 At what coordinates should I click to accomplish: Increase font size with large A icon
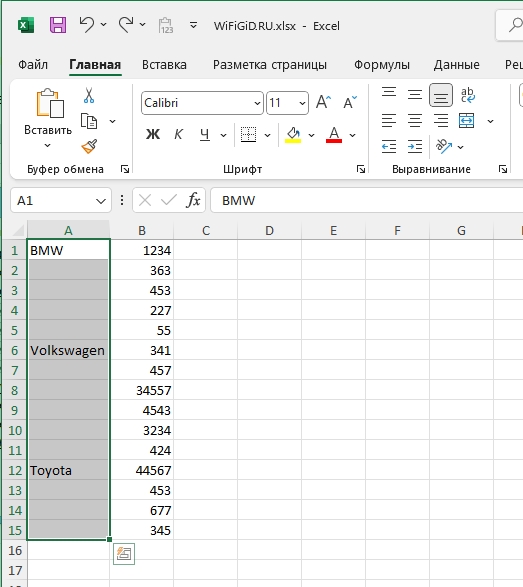click(323, 102)
